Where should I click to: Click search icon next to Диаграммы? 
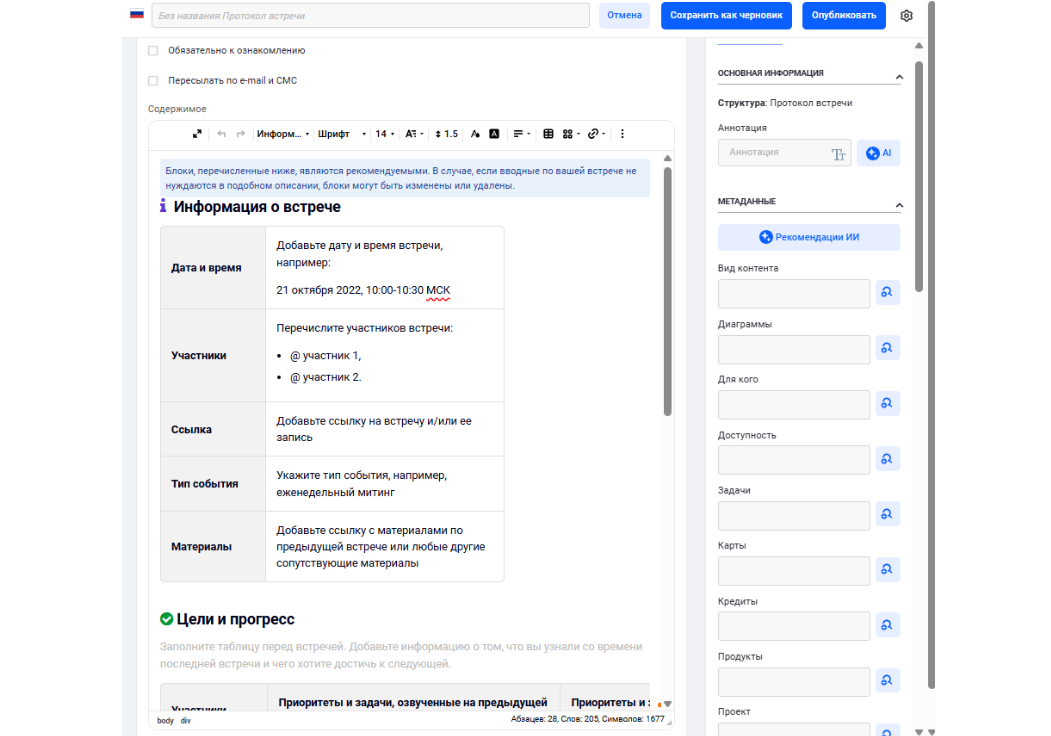(887, 348)
